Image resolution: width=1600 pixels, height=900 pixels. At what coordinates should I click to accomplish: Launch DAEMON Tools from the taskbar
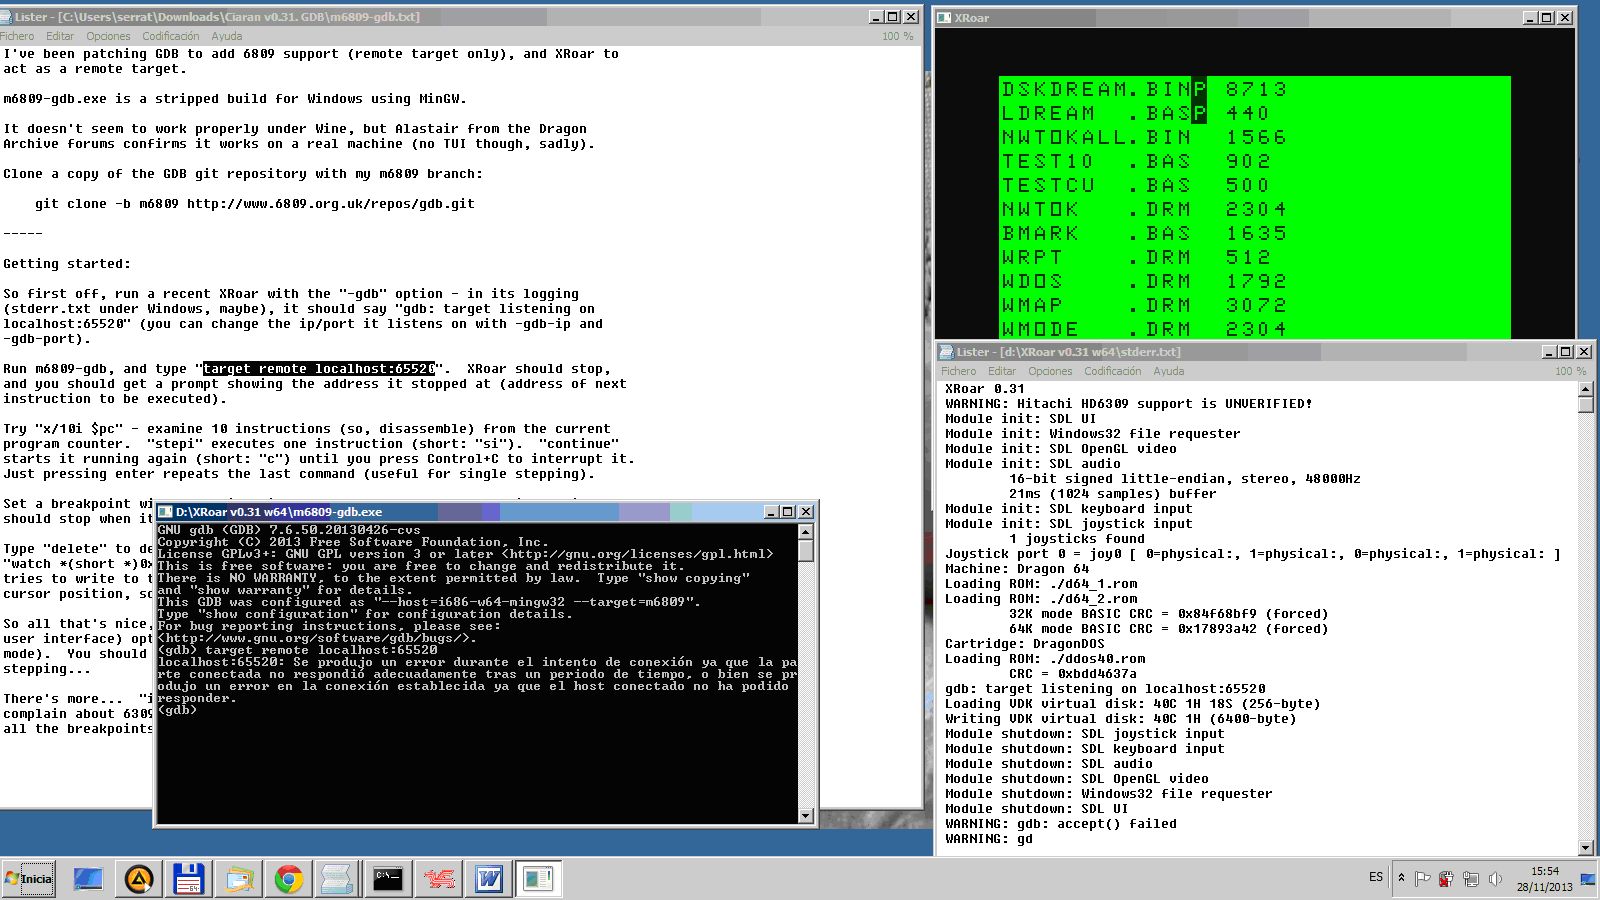tap(139, 879)
